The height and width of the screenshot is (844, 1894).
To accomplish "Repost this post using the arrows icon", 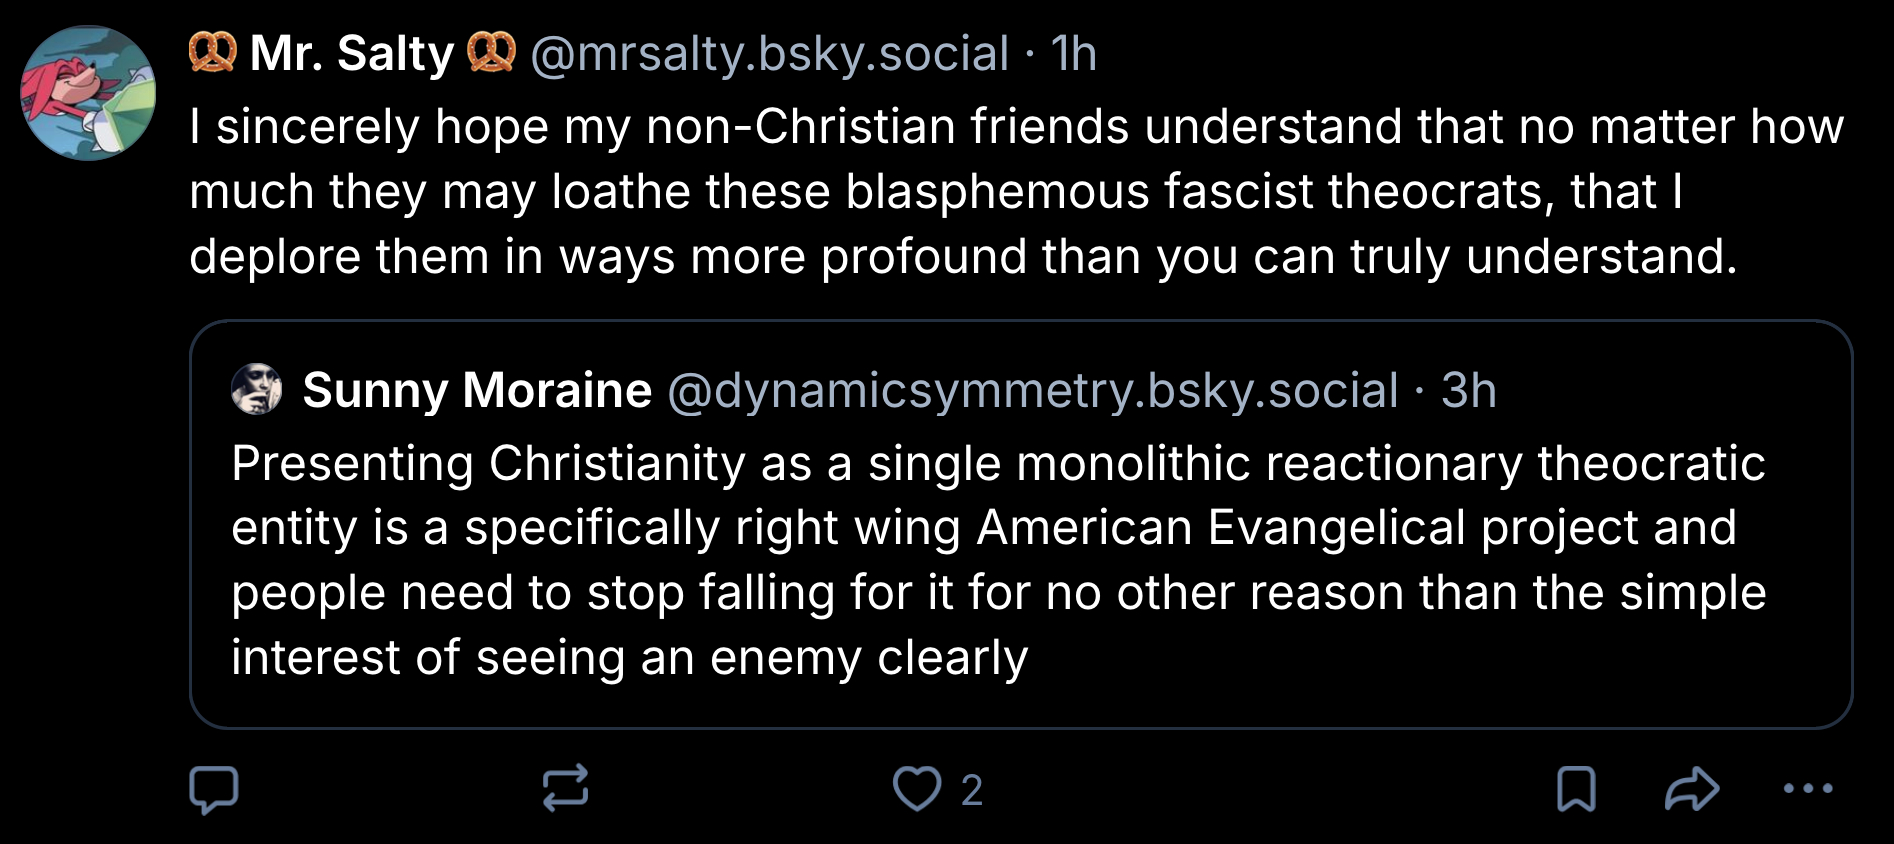I will [565, 789].
